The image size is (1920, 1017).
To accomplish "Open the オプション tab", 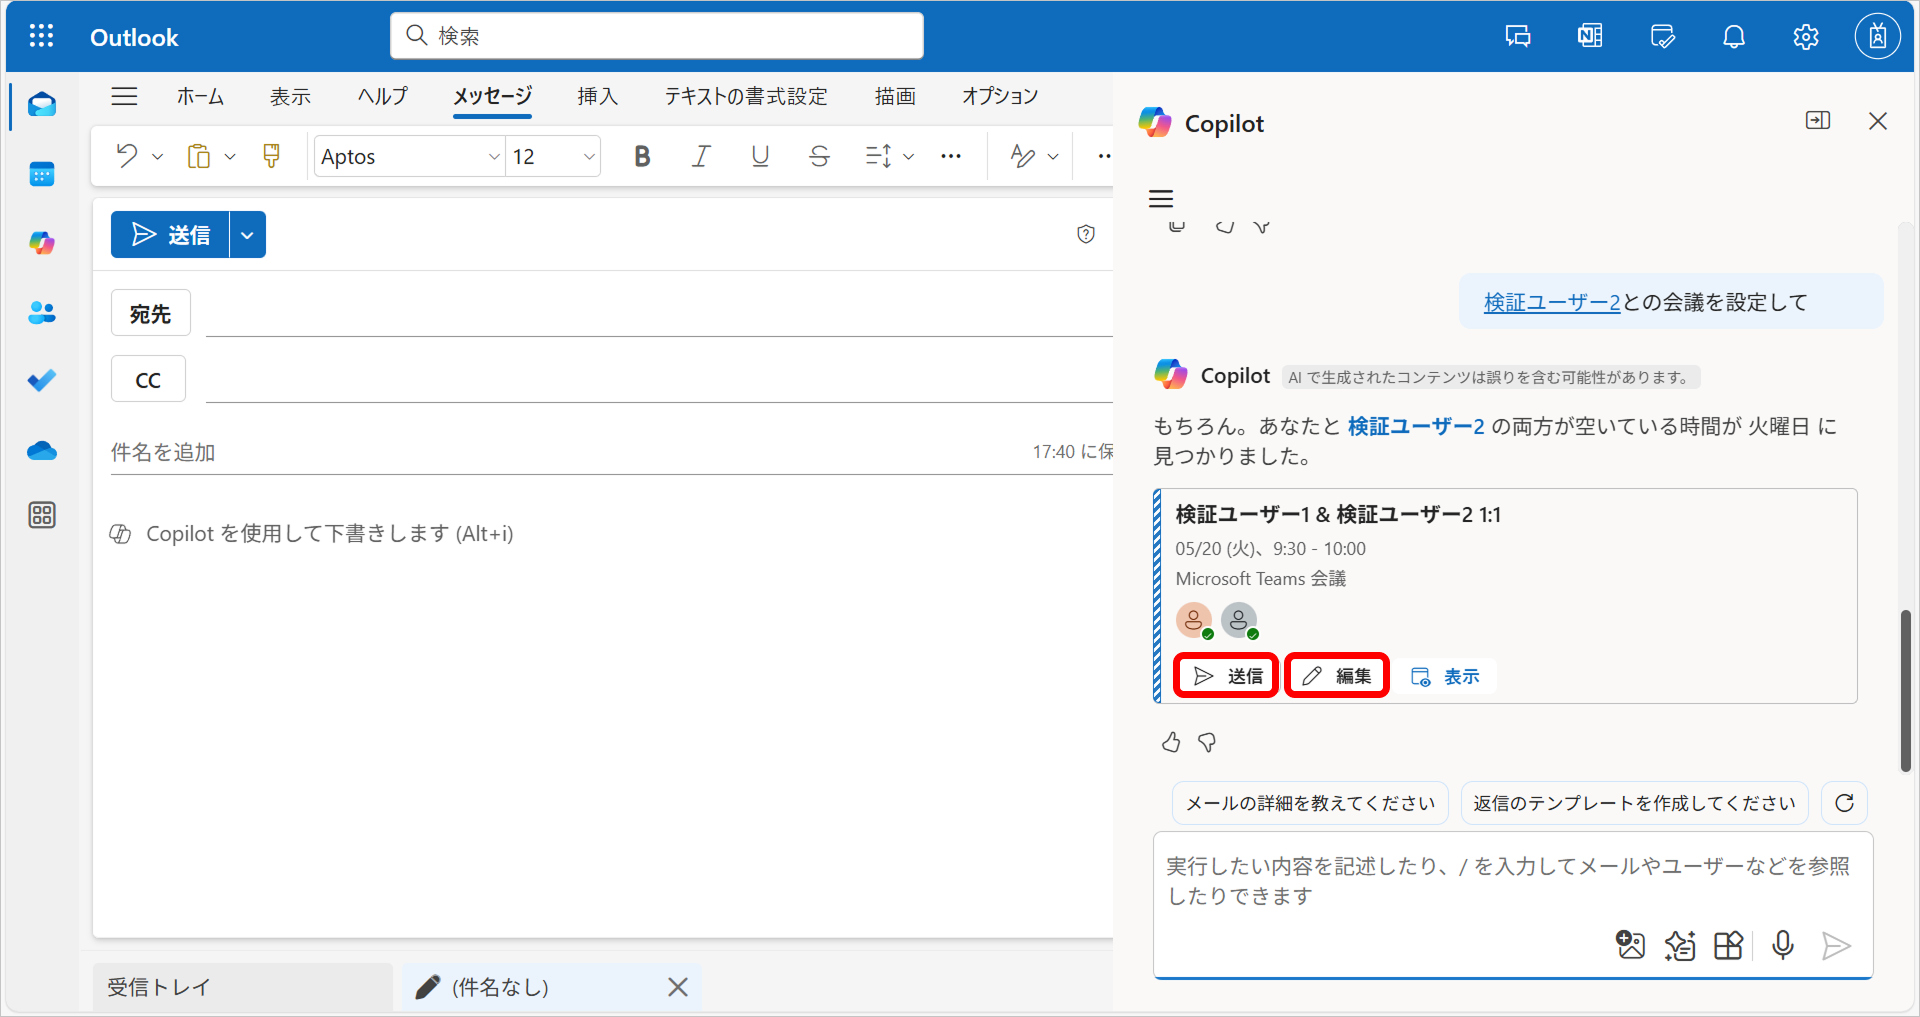I will (x=1000, y=96).
